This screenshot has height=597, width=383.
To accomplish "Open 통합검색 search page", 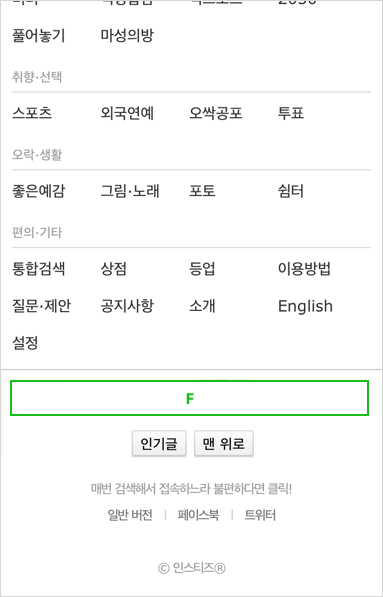I will (38, 269).
